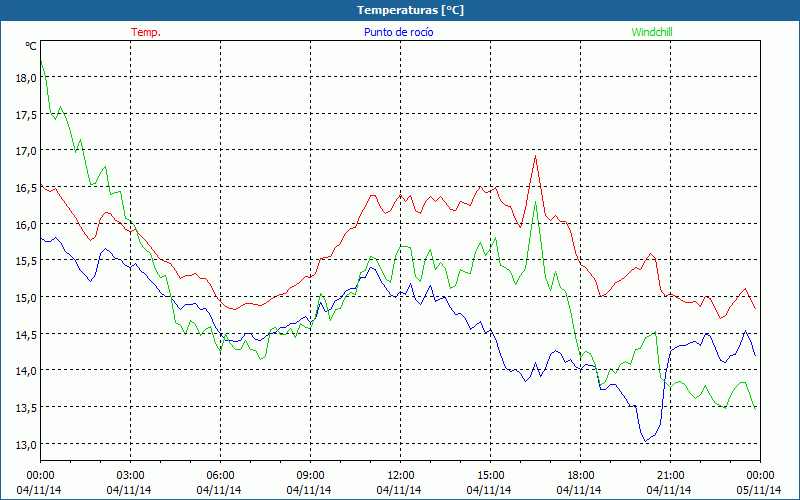This screenshot has width=800, height=500.
Task: Click the 17,5 y-axis value
Action: pyautogui.click(x=27, y=114)
